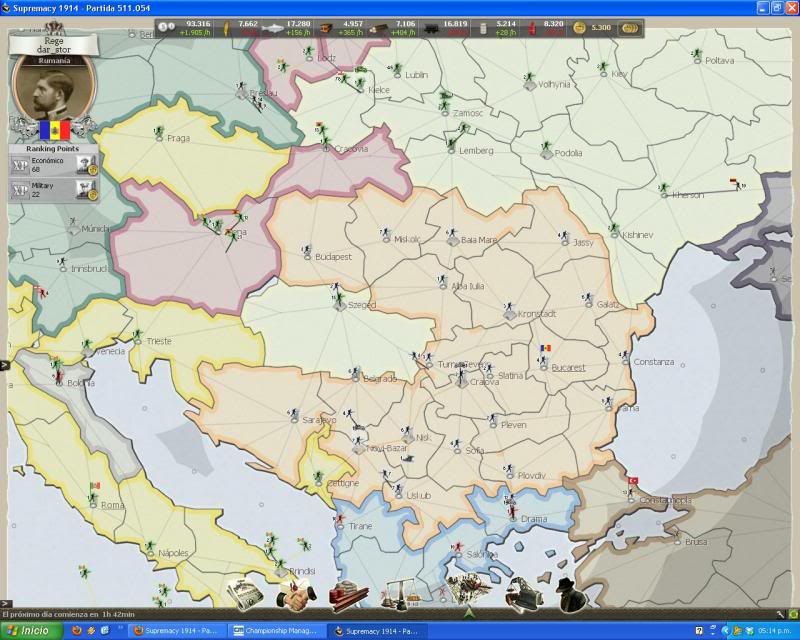Click the 93.316 money balance
This screenshot has width=800, height=640.
click(198, 24)
